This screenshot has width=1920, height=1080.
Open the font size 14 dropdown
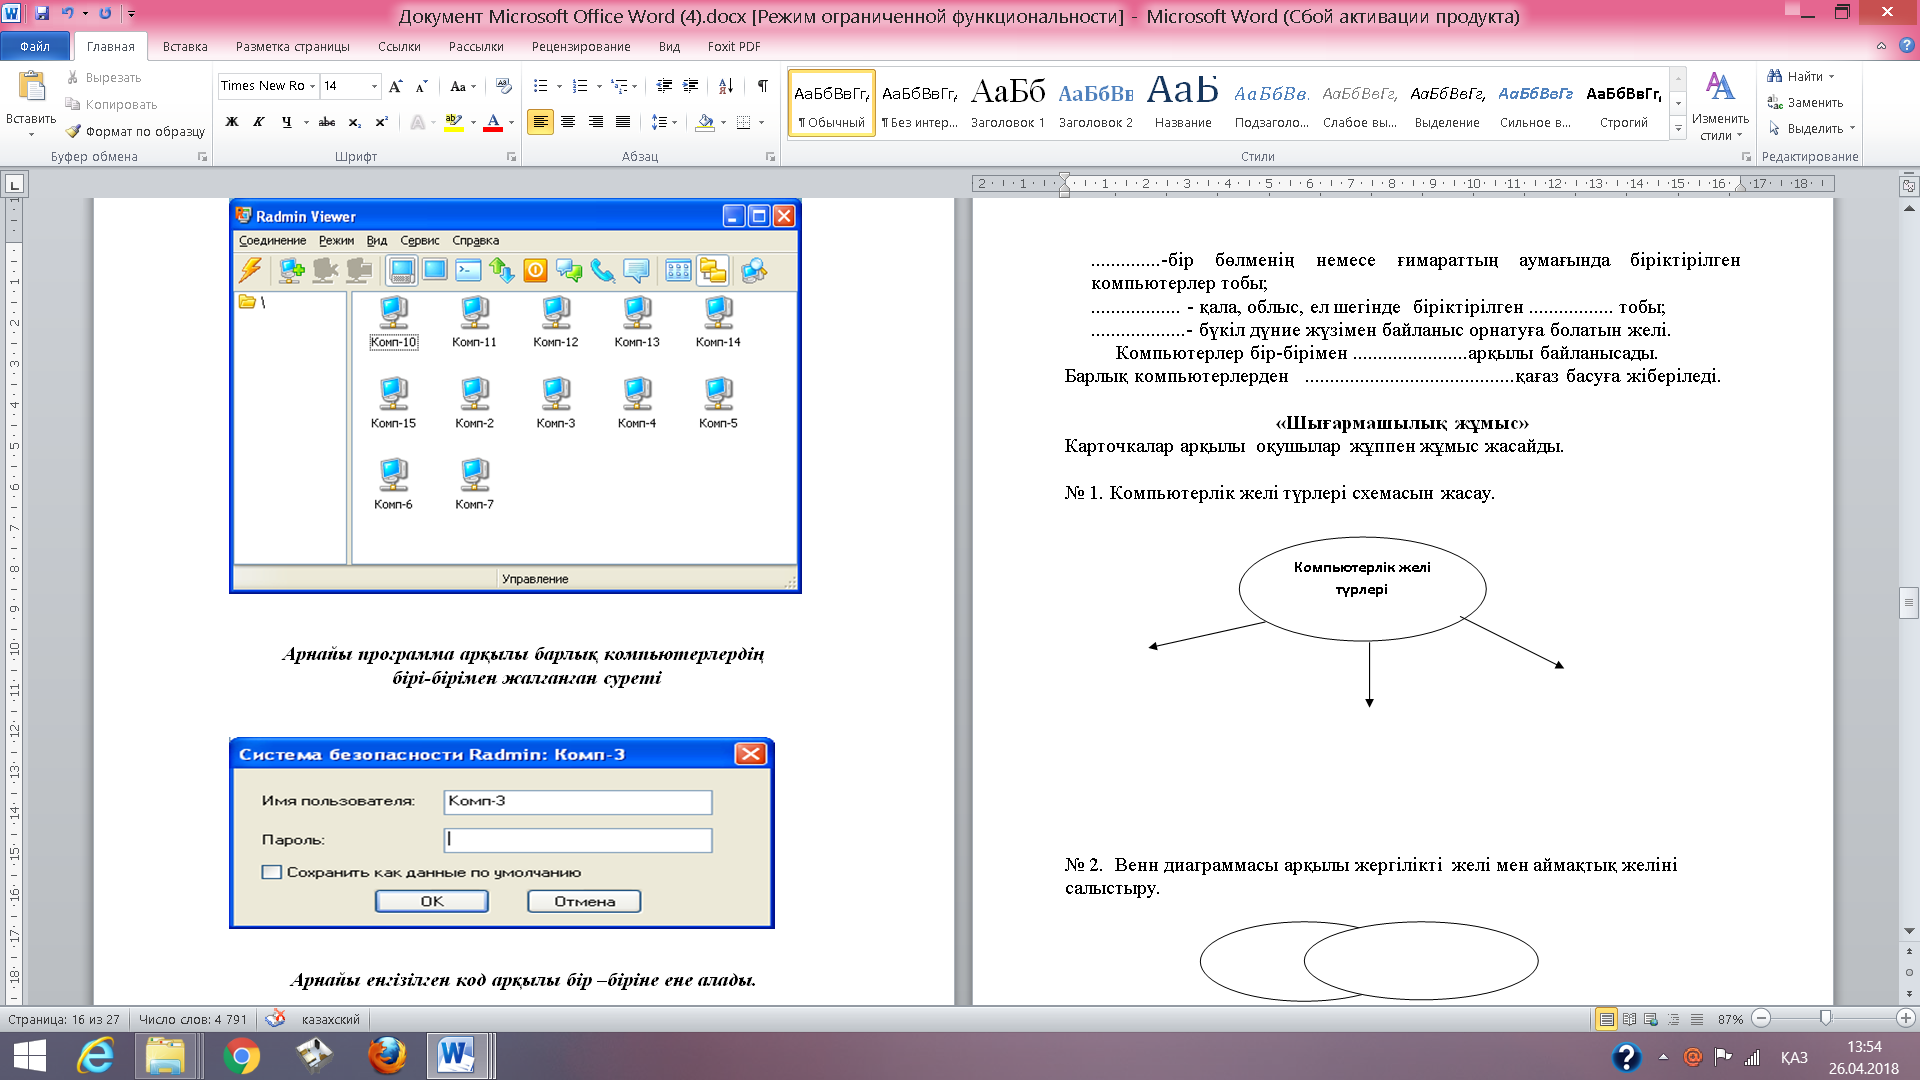374,86
